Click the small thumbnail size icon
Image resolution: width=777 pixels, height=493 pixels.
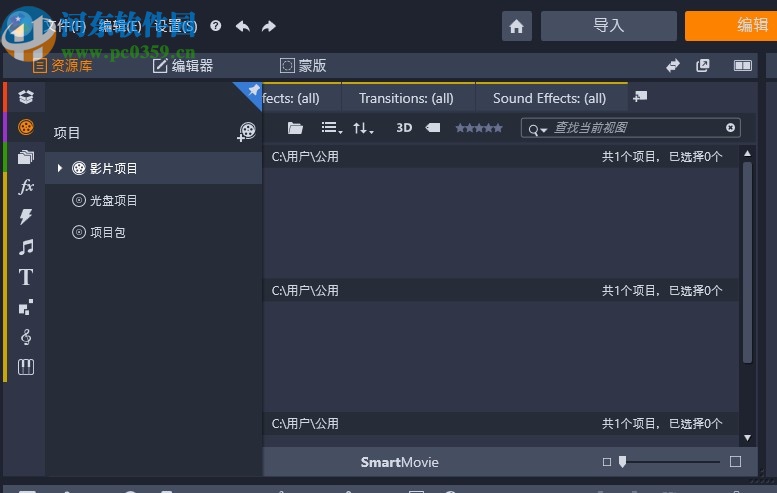tap(607, 462)
